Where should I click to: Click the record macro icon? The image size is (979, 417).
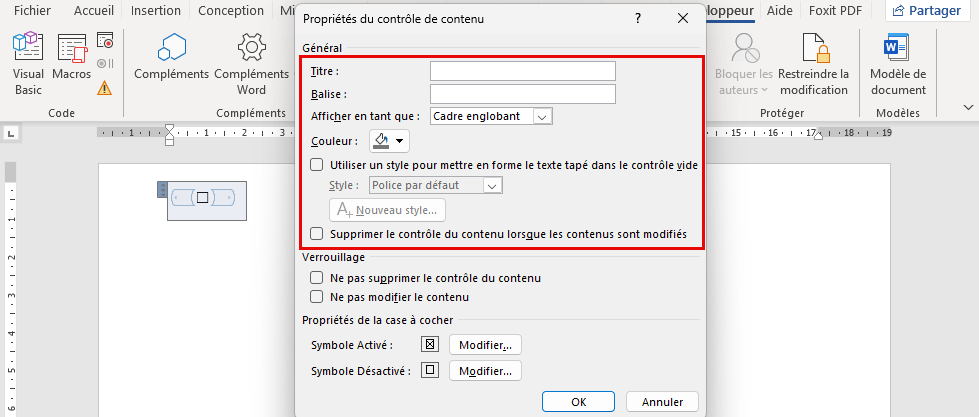click(x=105, y=41)
